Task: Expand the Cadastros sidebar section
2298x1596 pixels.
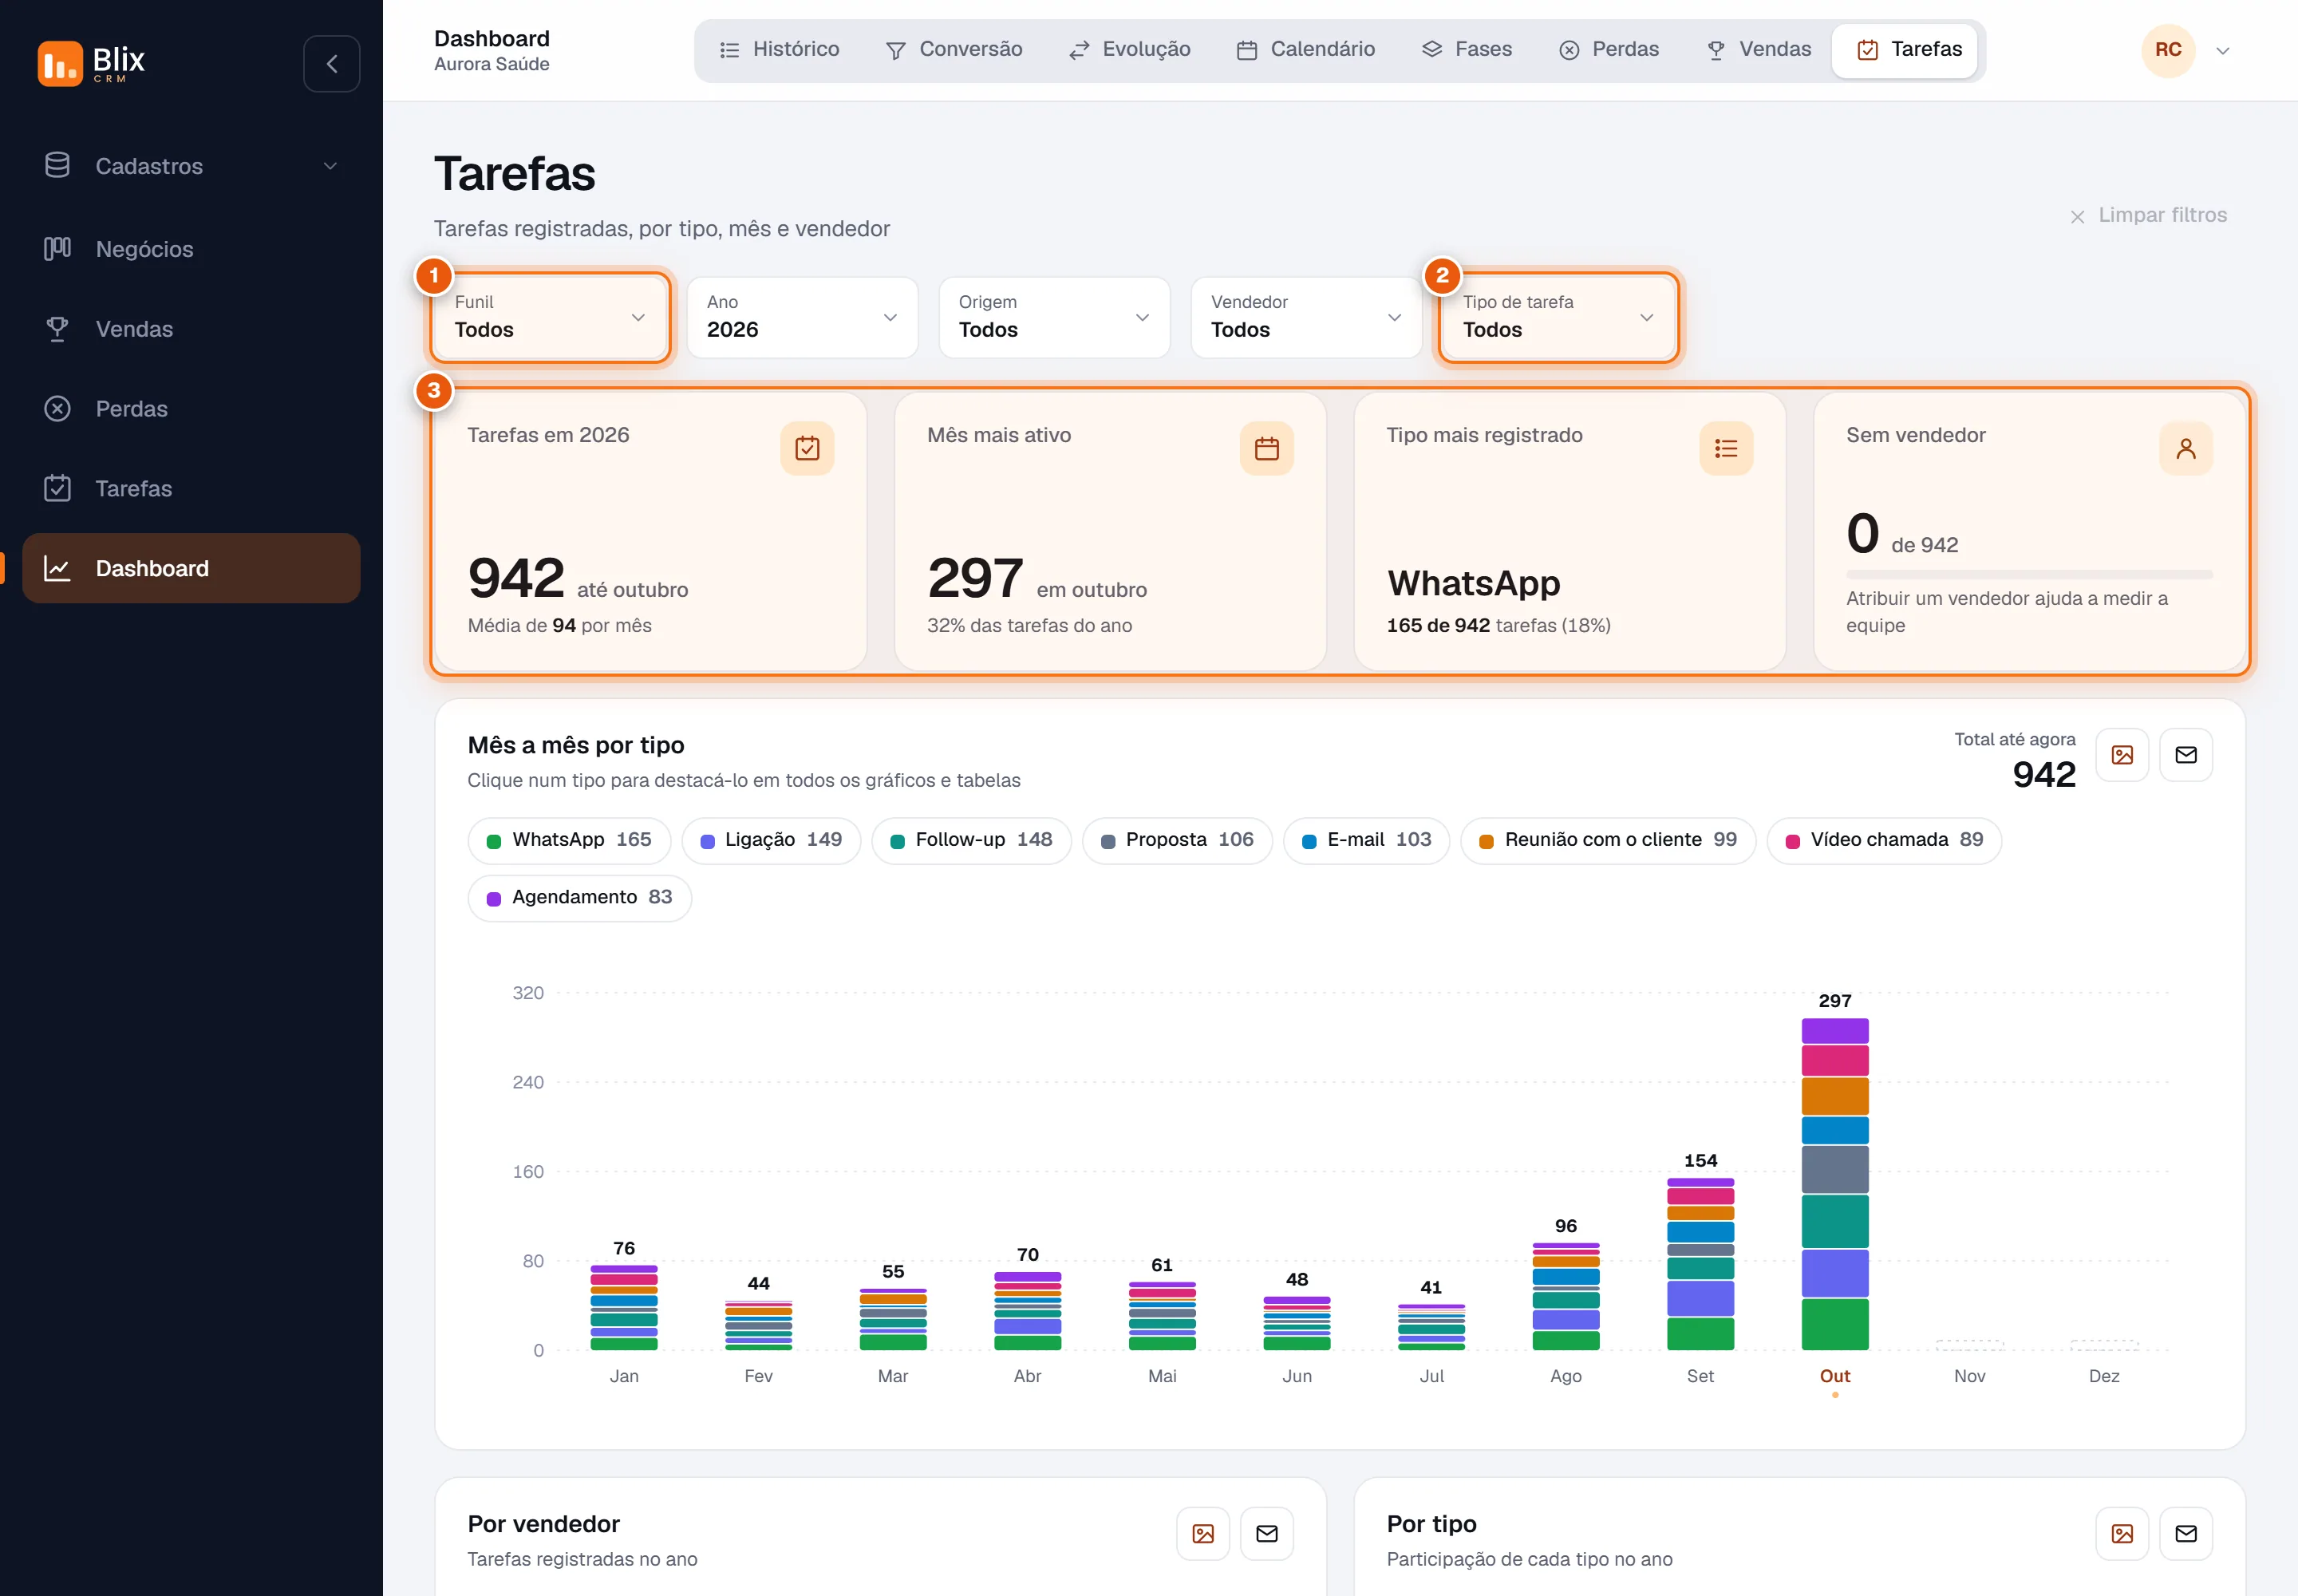Action: [191, 166]
